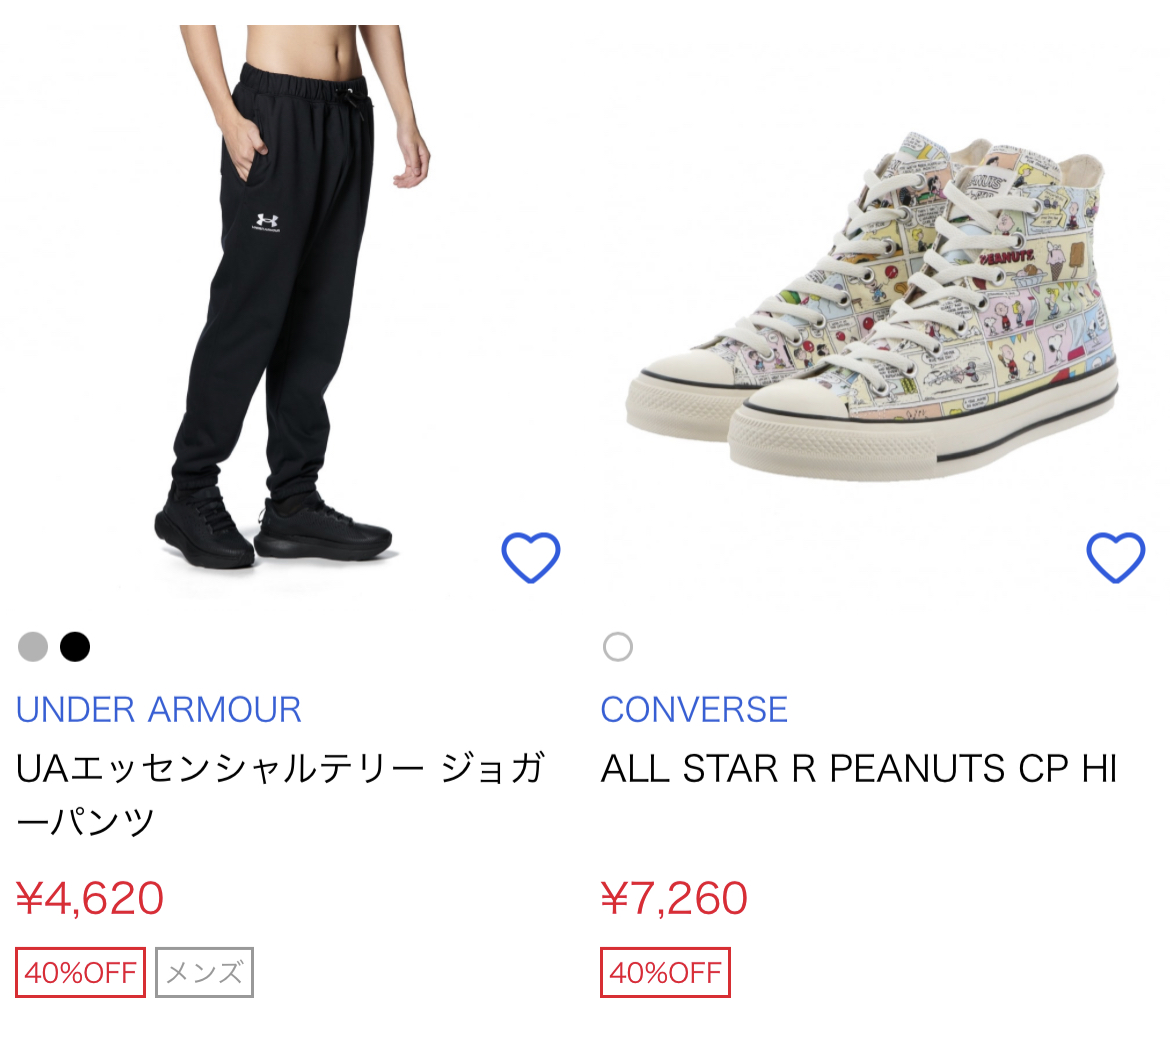Add Converse Peanuts sneakers to favorites

click(1115, 557)
